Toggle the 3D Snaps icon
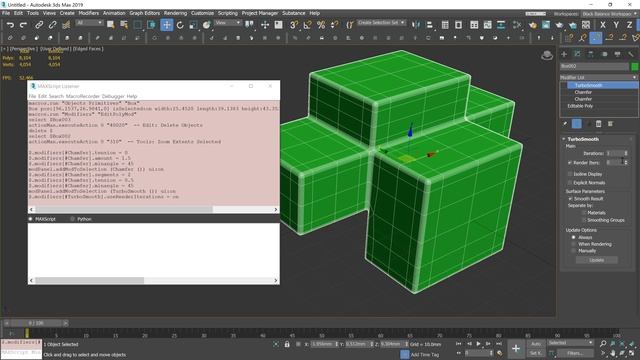 (293, 25)
